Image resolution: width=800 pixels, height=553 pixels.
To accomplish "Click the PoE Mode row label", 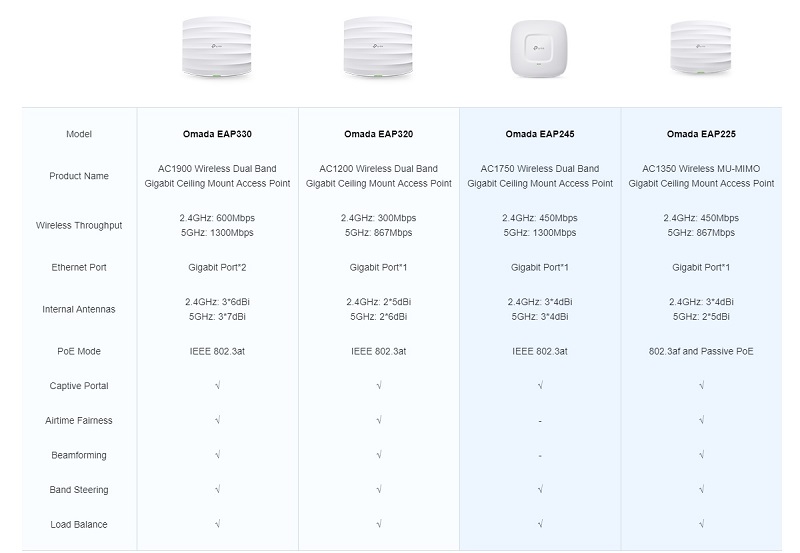I will (x=79, y=351).
